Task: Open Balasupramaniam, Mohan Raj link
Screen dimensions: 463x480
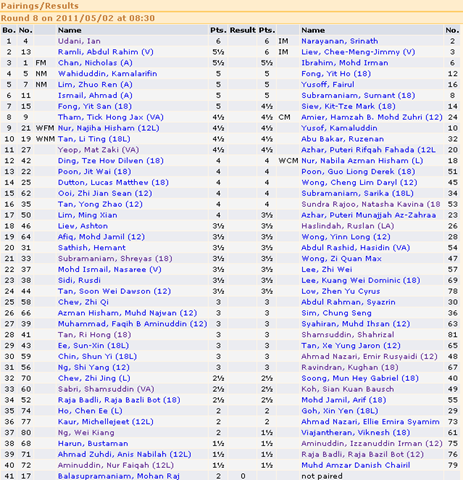Action: (119, 476)
